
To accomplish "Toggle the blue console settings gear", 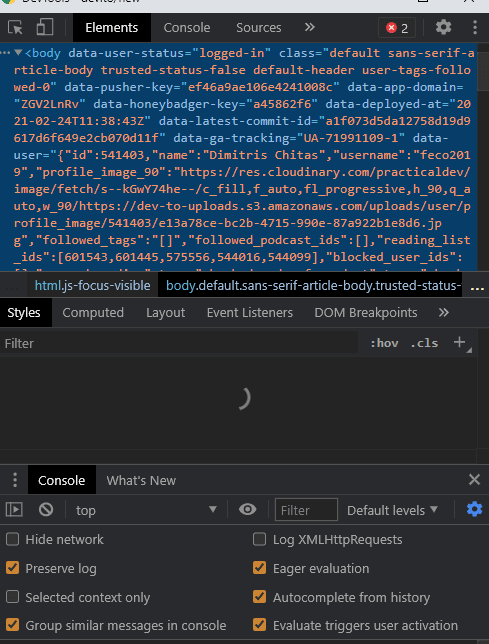I will [x=475, y=509].
